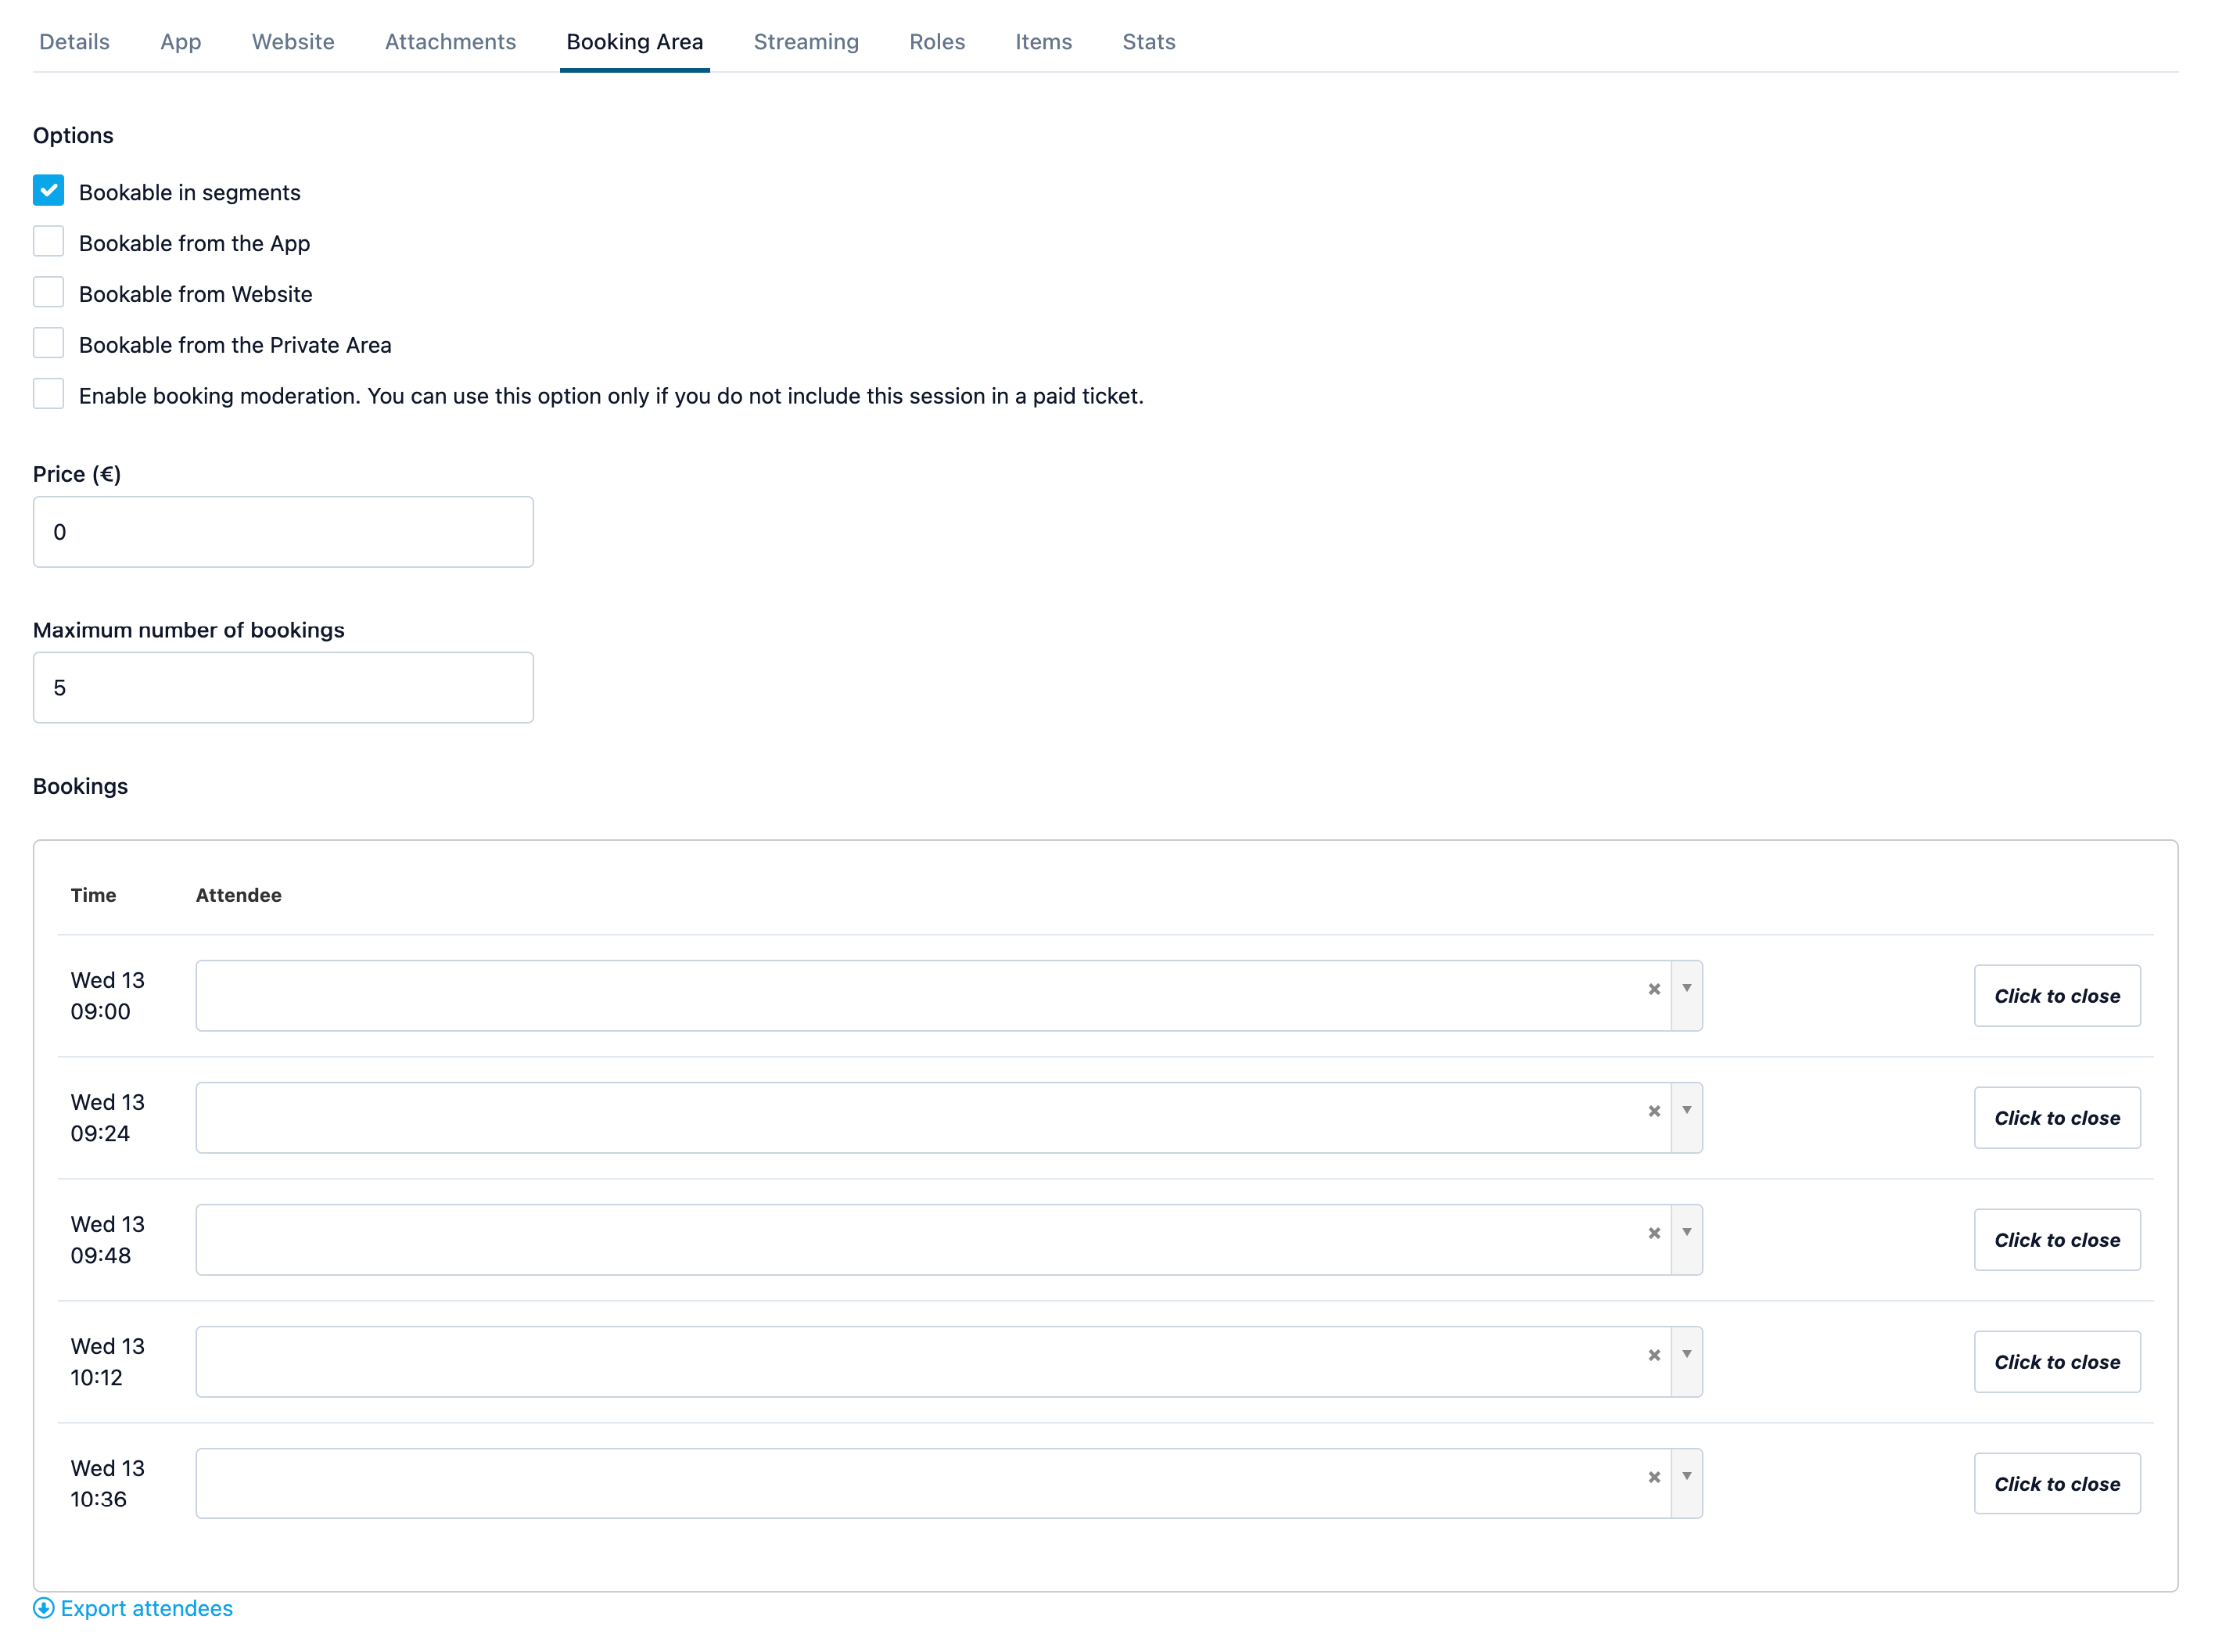Image resolution: width=2215 pixels, height=1652 pixels.
Task: Click the 'Wed 13 09:00' time cell
Action: 107,995
